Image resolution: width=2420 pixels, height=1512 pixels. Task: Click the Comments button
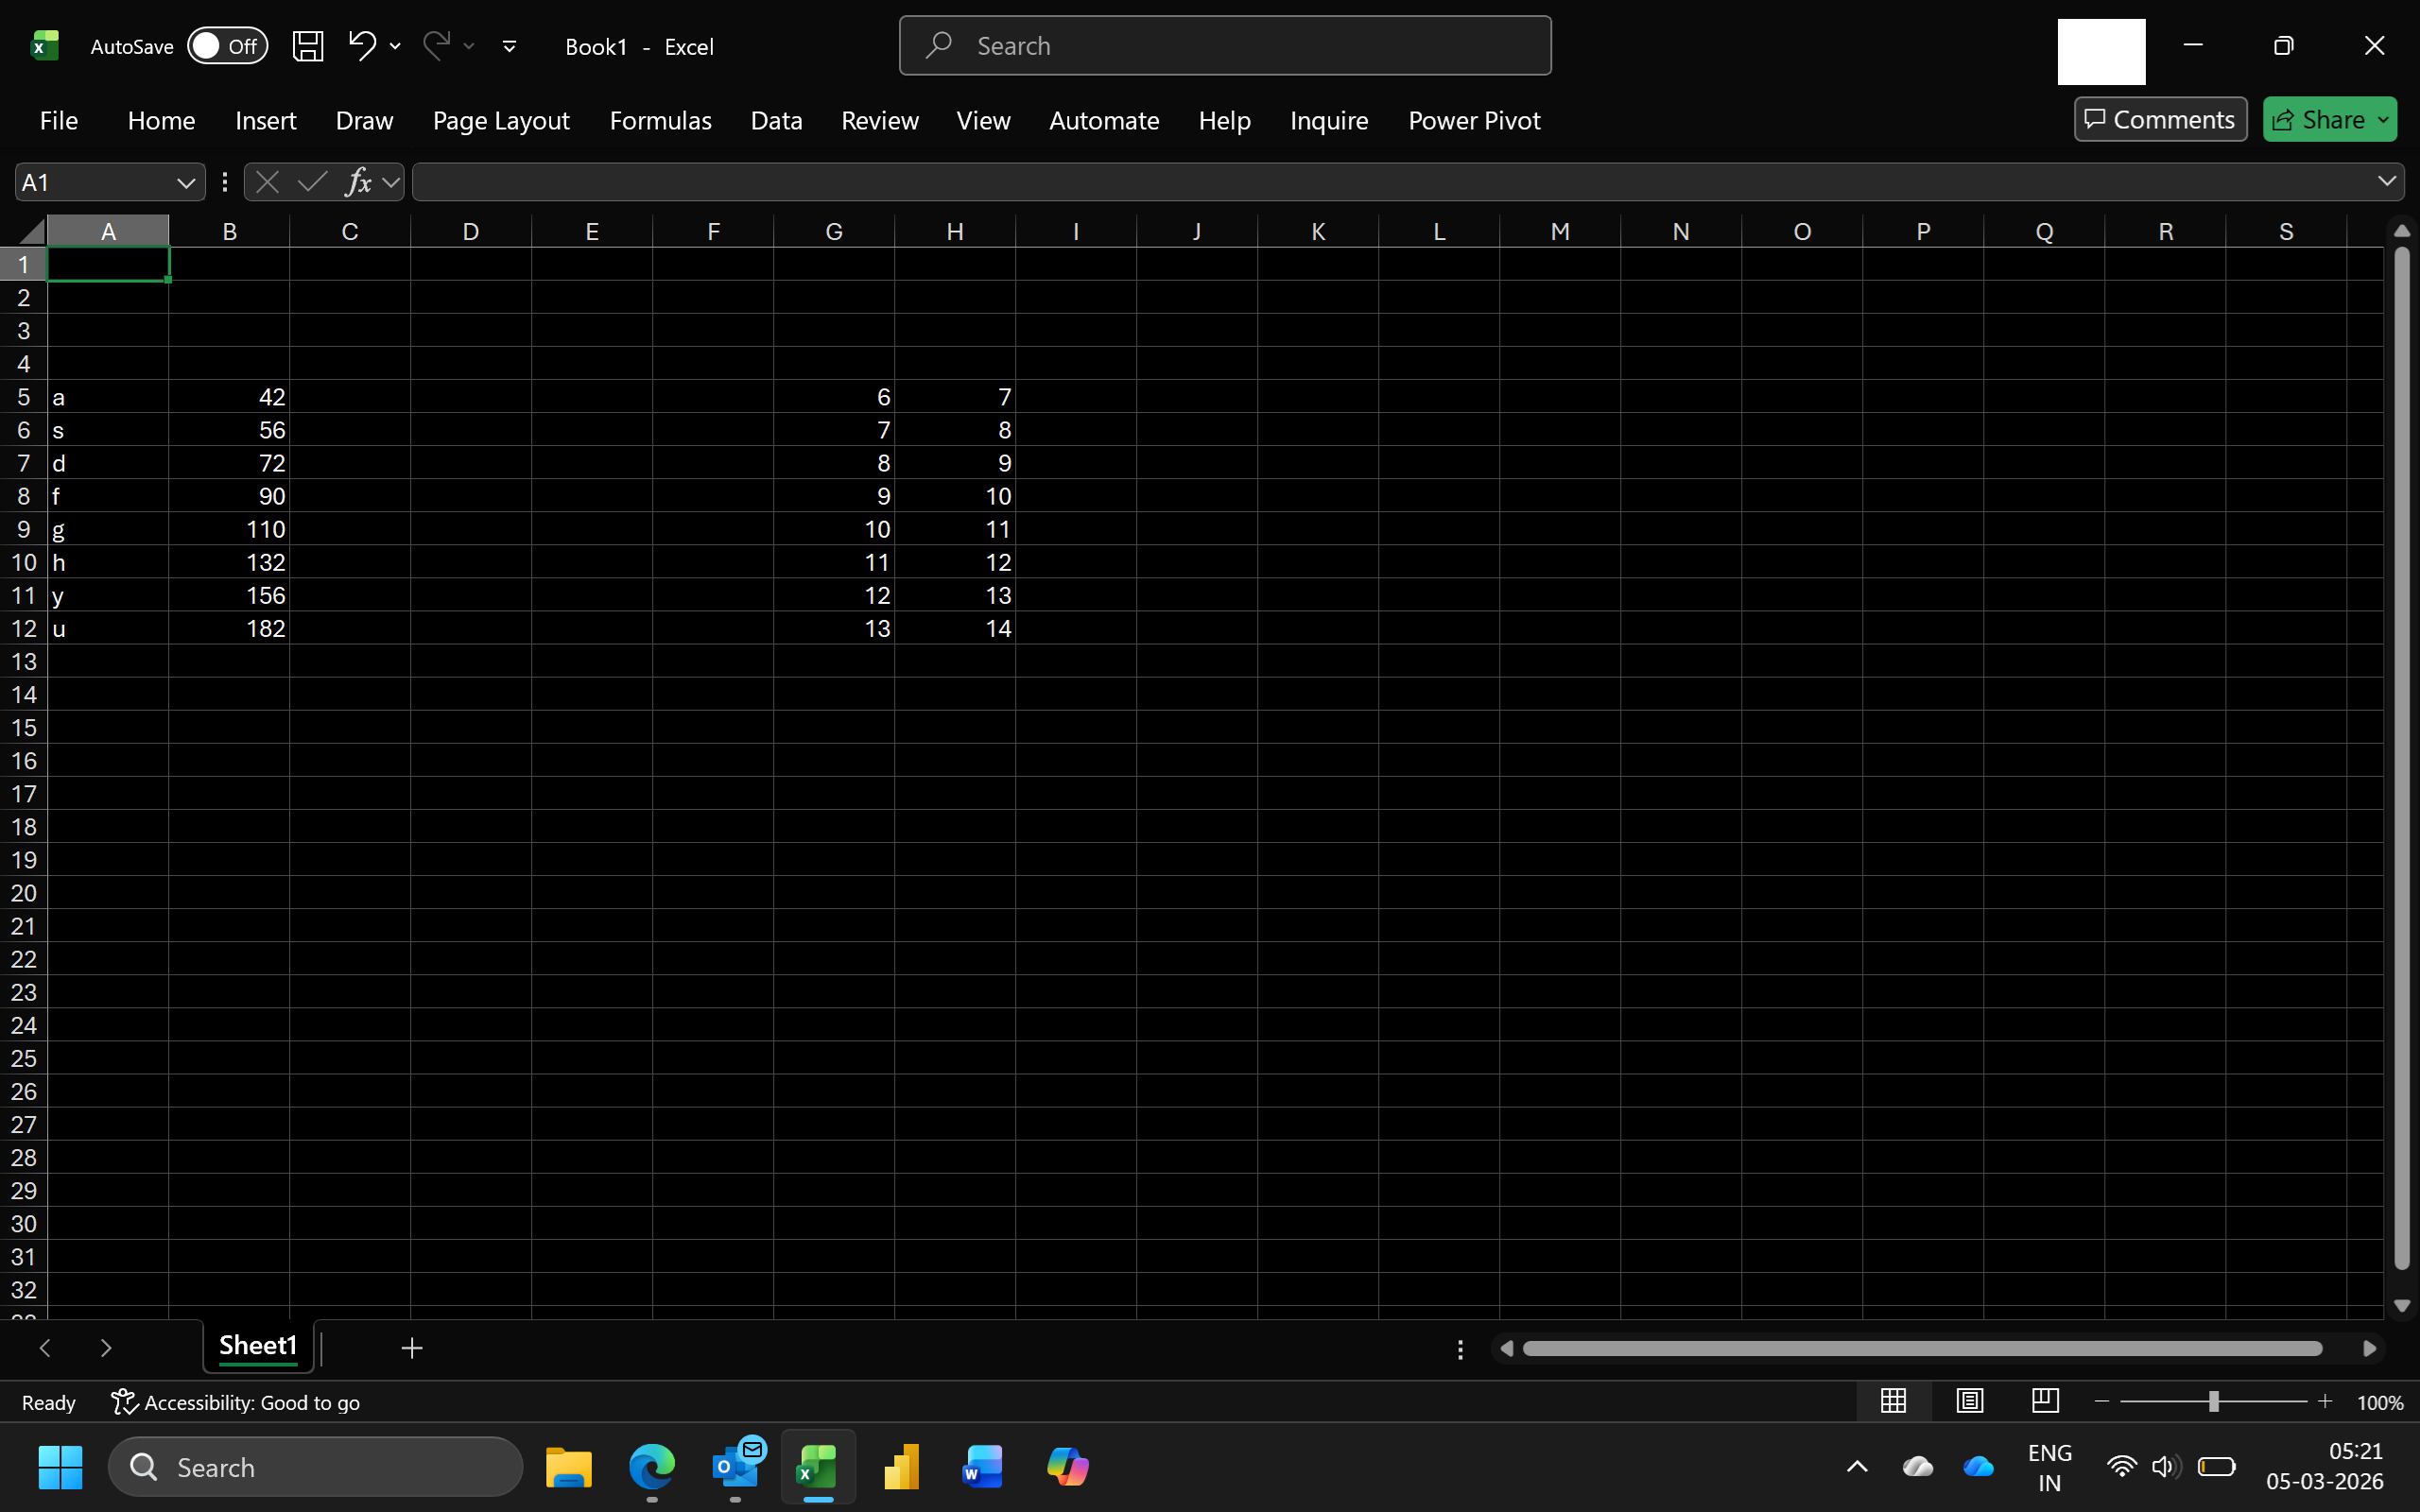tap(2160, 120)
